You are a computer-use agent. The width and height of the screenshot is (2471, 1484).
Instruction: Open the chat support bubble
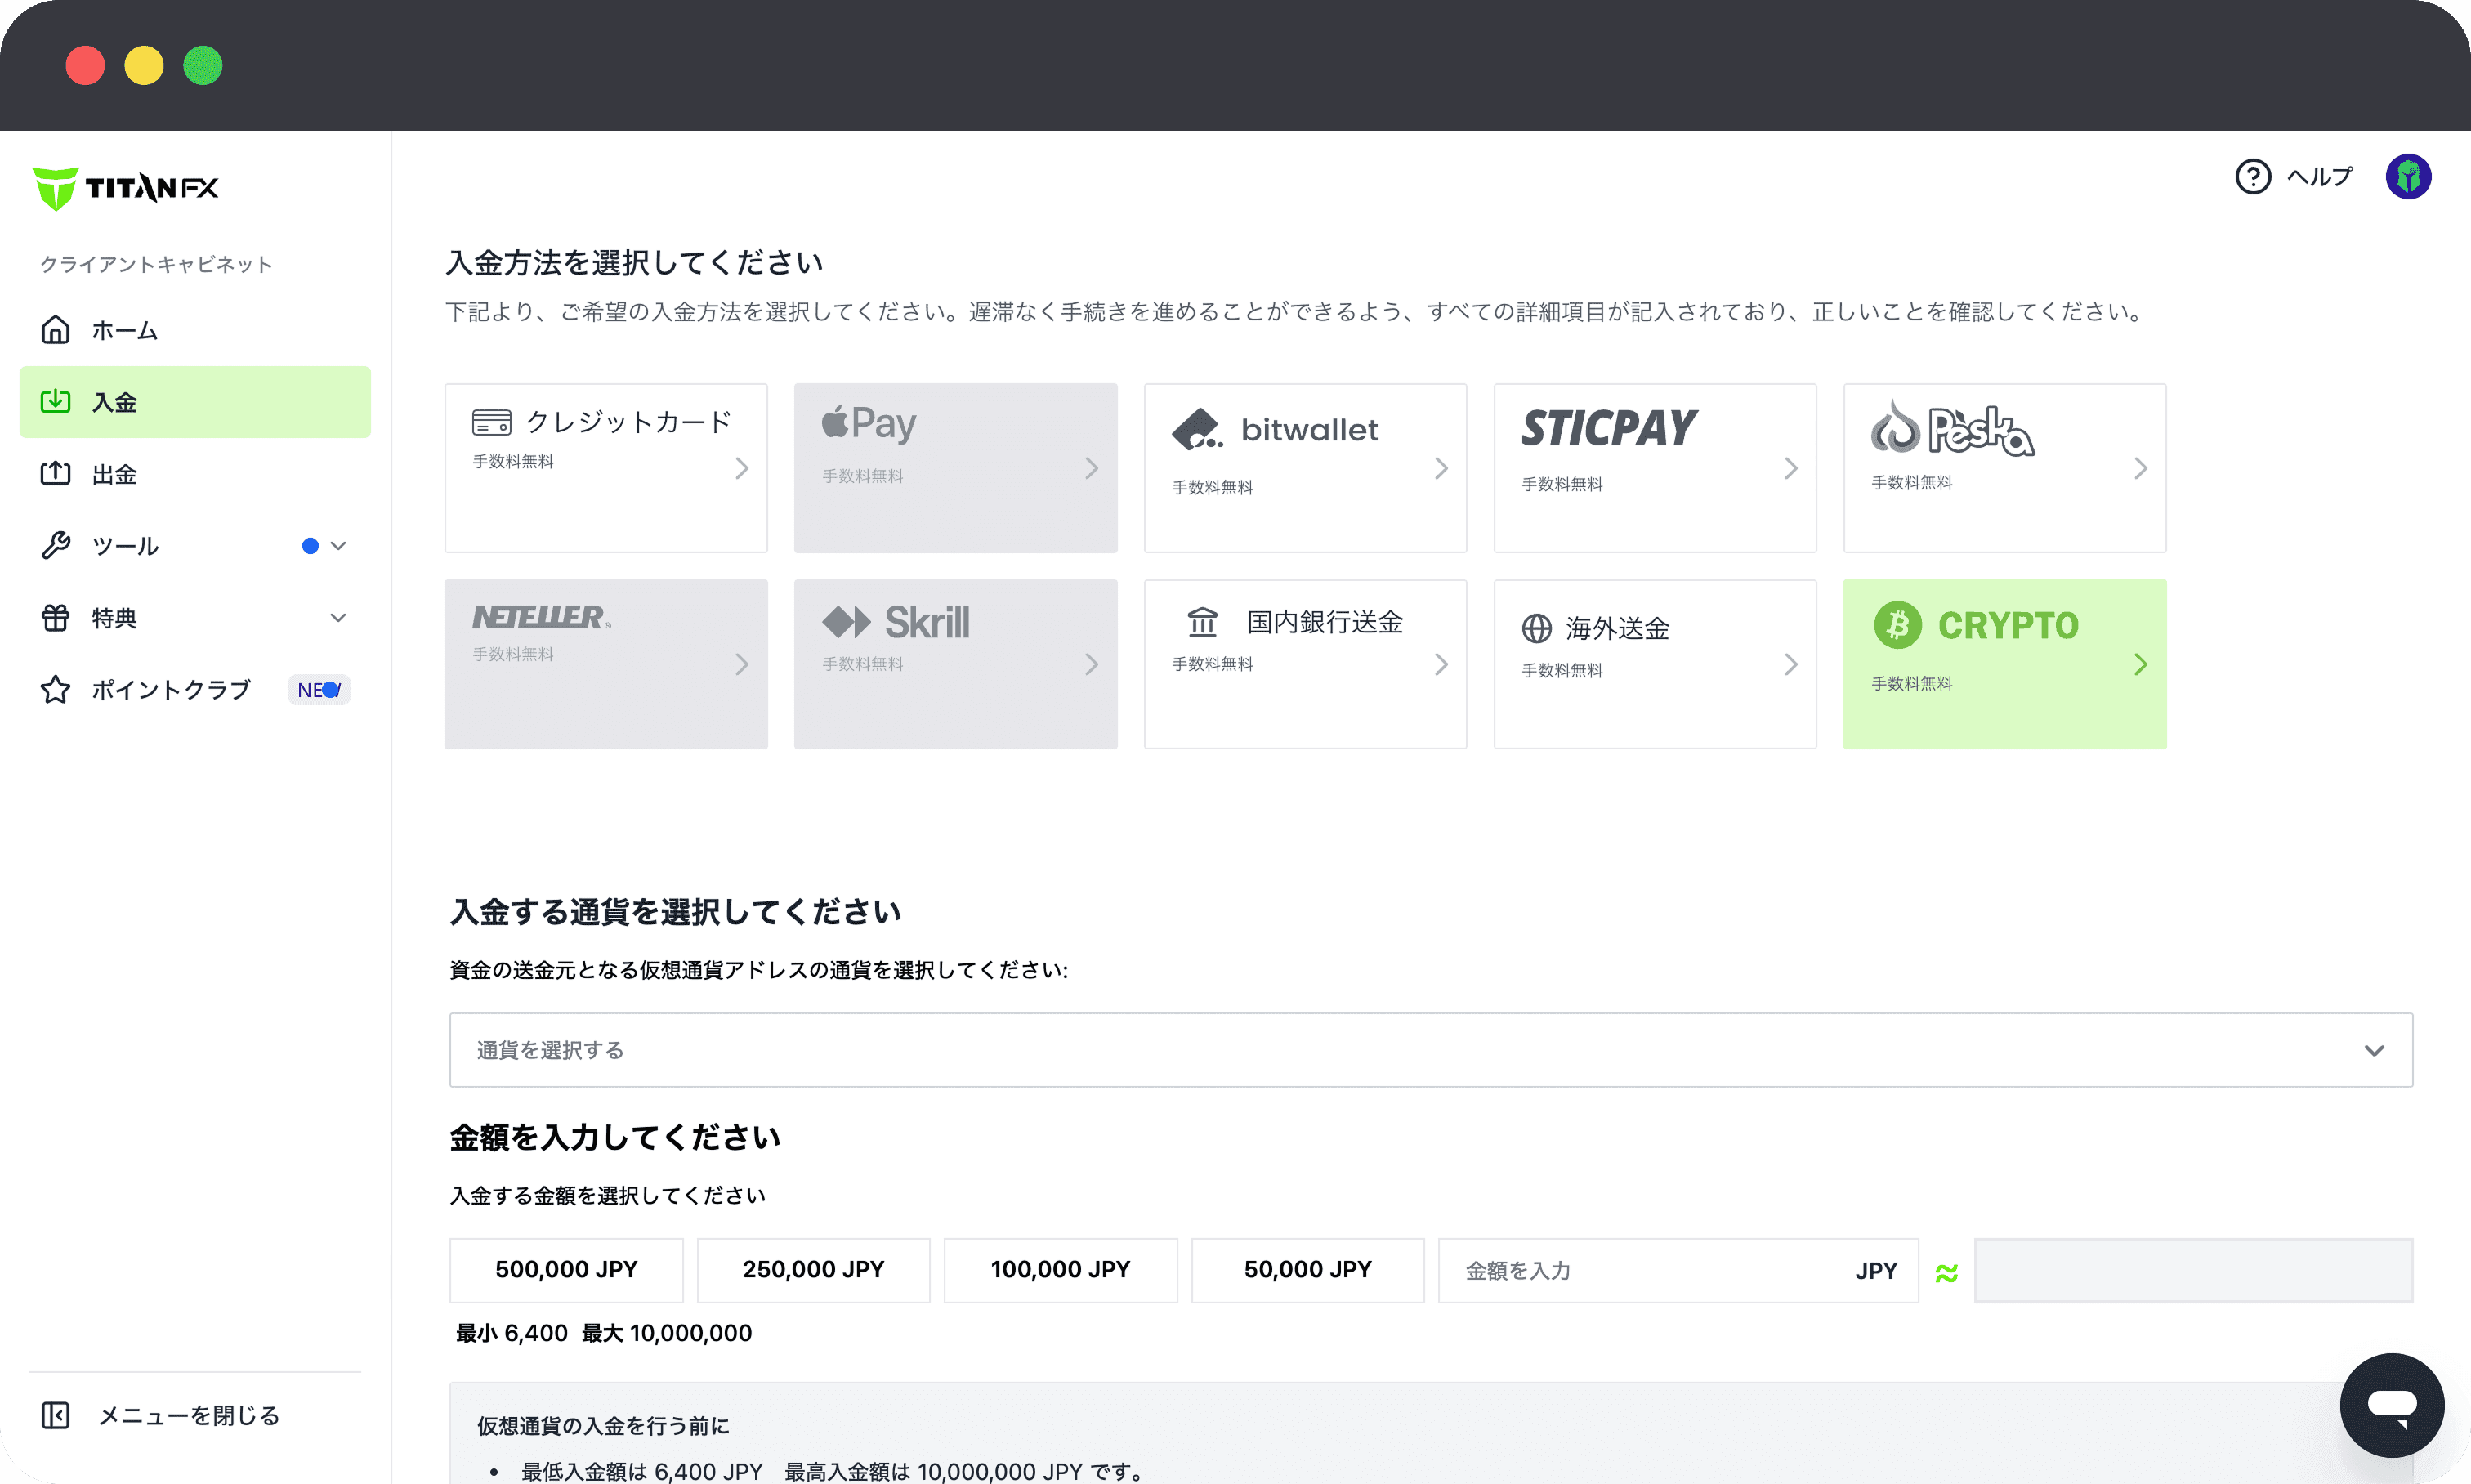pyautogui.click(x=2391, y=1404)
